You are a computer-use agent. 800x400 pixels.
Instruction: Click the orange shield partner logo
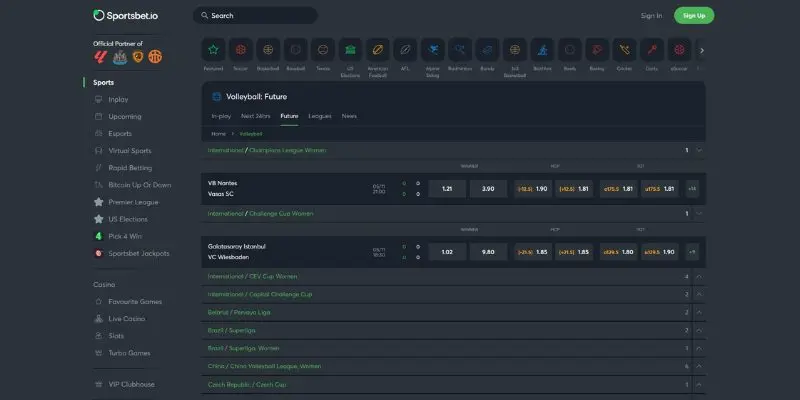[138, 57]
